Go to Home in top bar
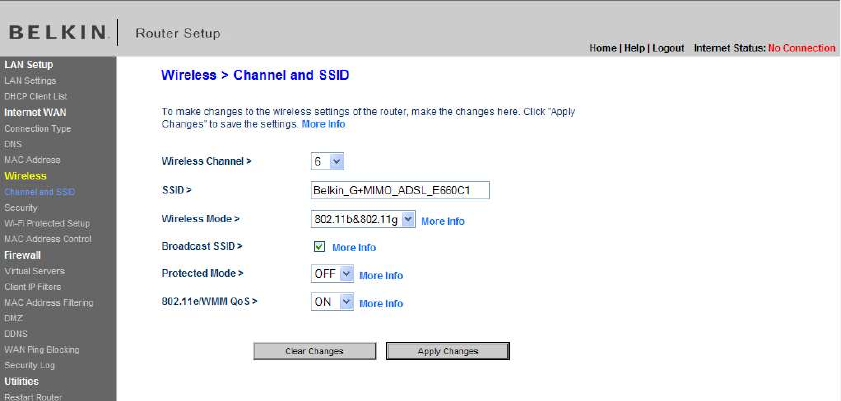Viewport: 841px width, 401px height. (603, 48)
